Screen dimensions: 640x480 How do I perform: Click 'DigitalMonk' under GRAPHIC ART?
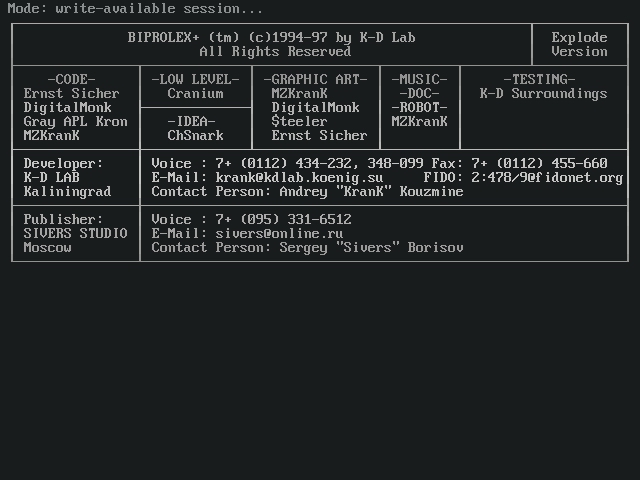click(x=316, y=107)
